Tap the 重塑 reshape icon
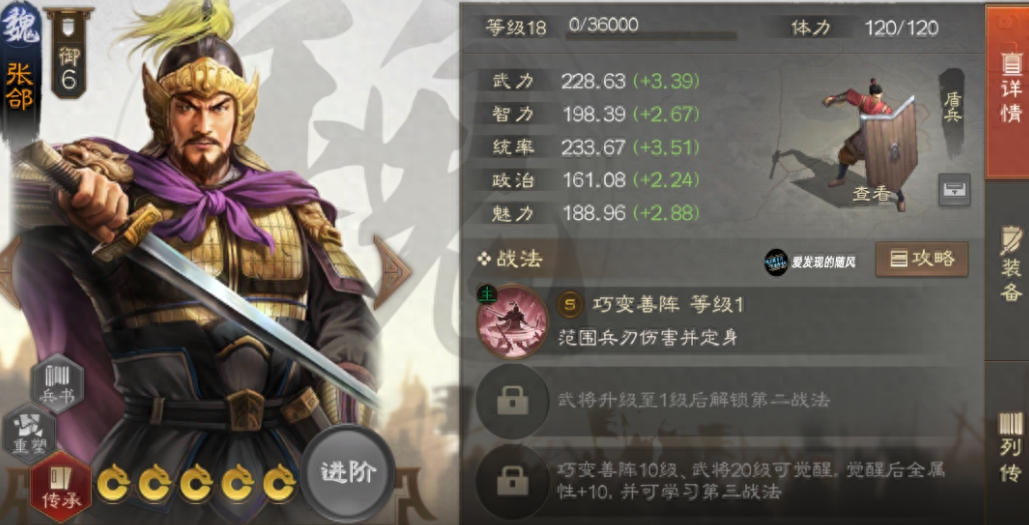Screen dimensions: 1029x525 click(x=30, y=433)
